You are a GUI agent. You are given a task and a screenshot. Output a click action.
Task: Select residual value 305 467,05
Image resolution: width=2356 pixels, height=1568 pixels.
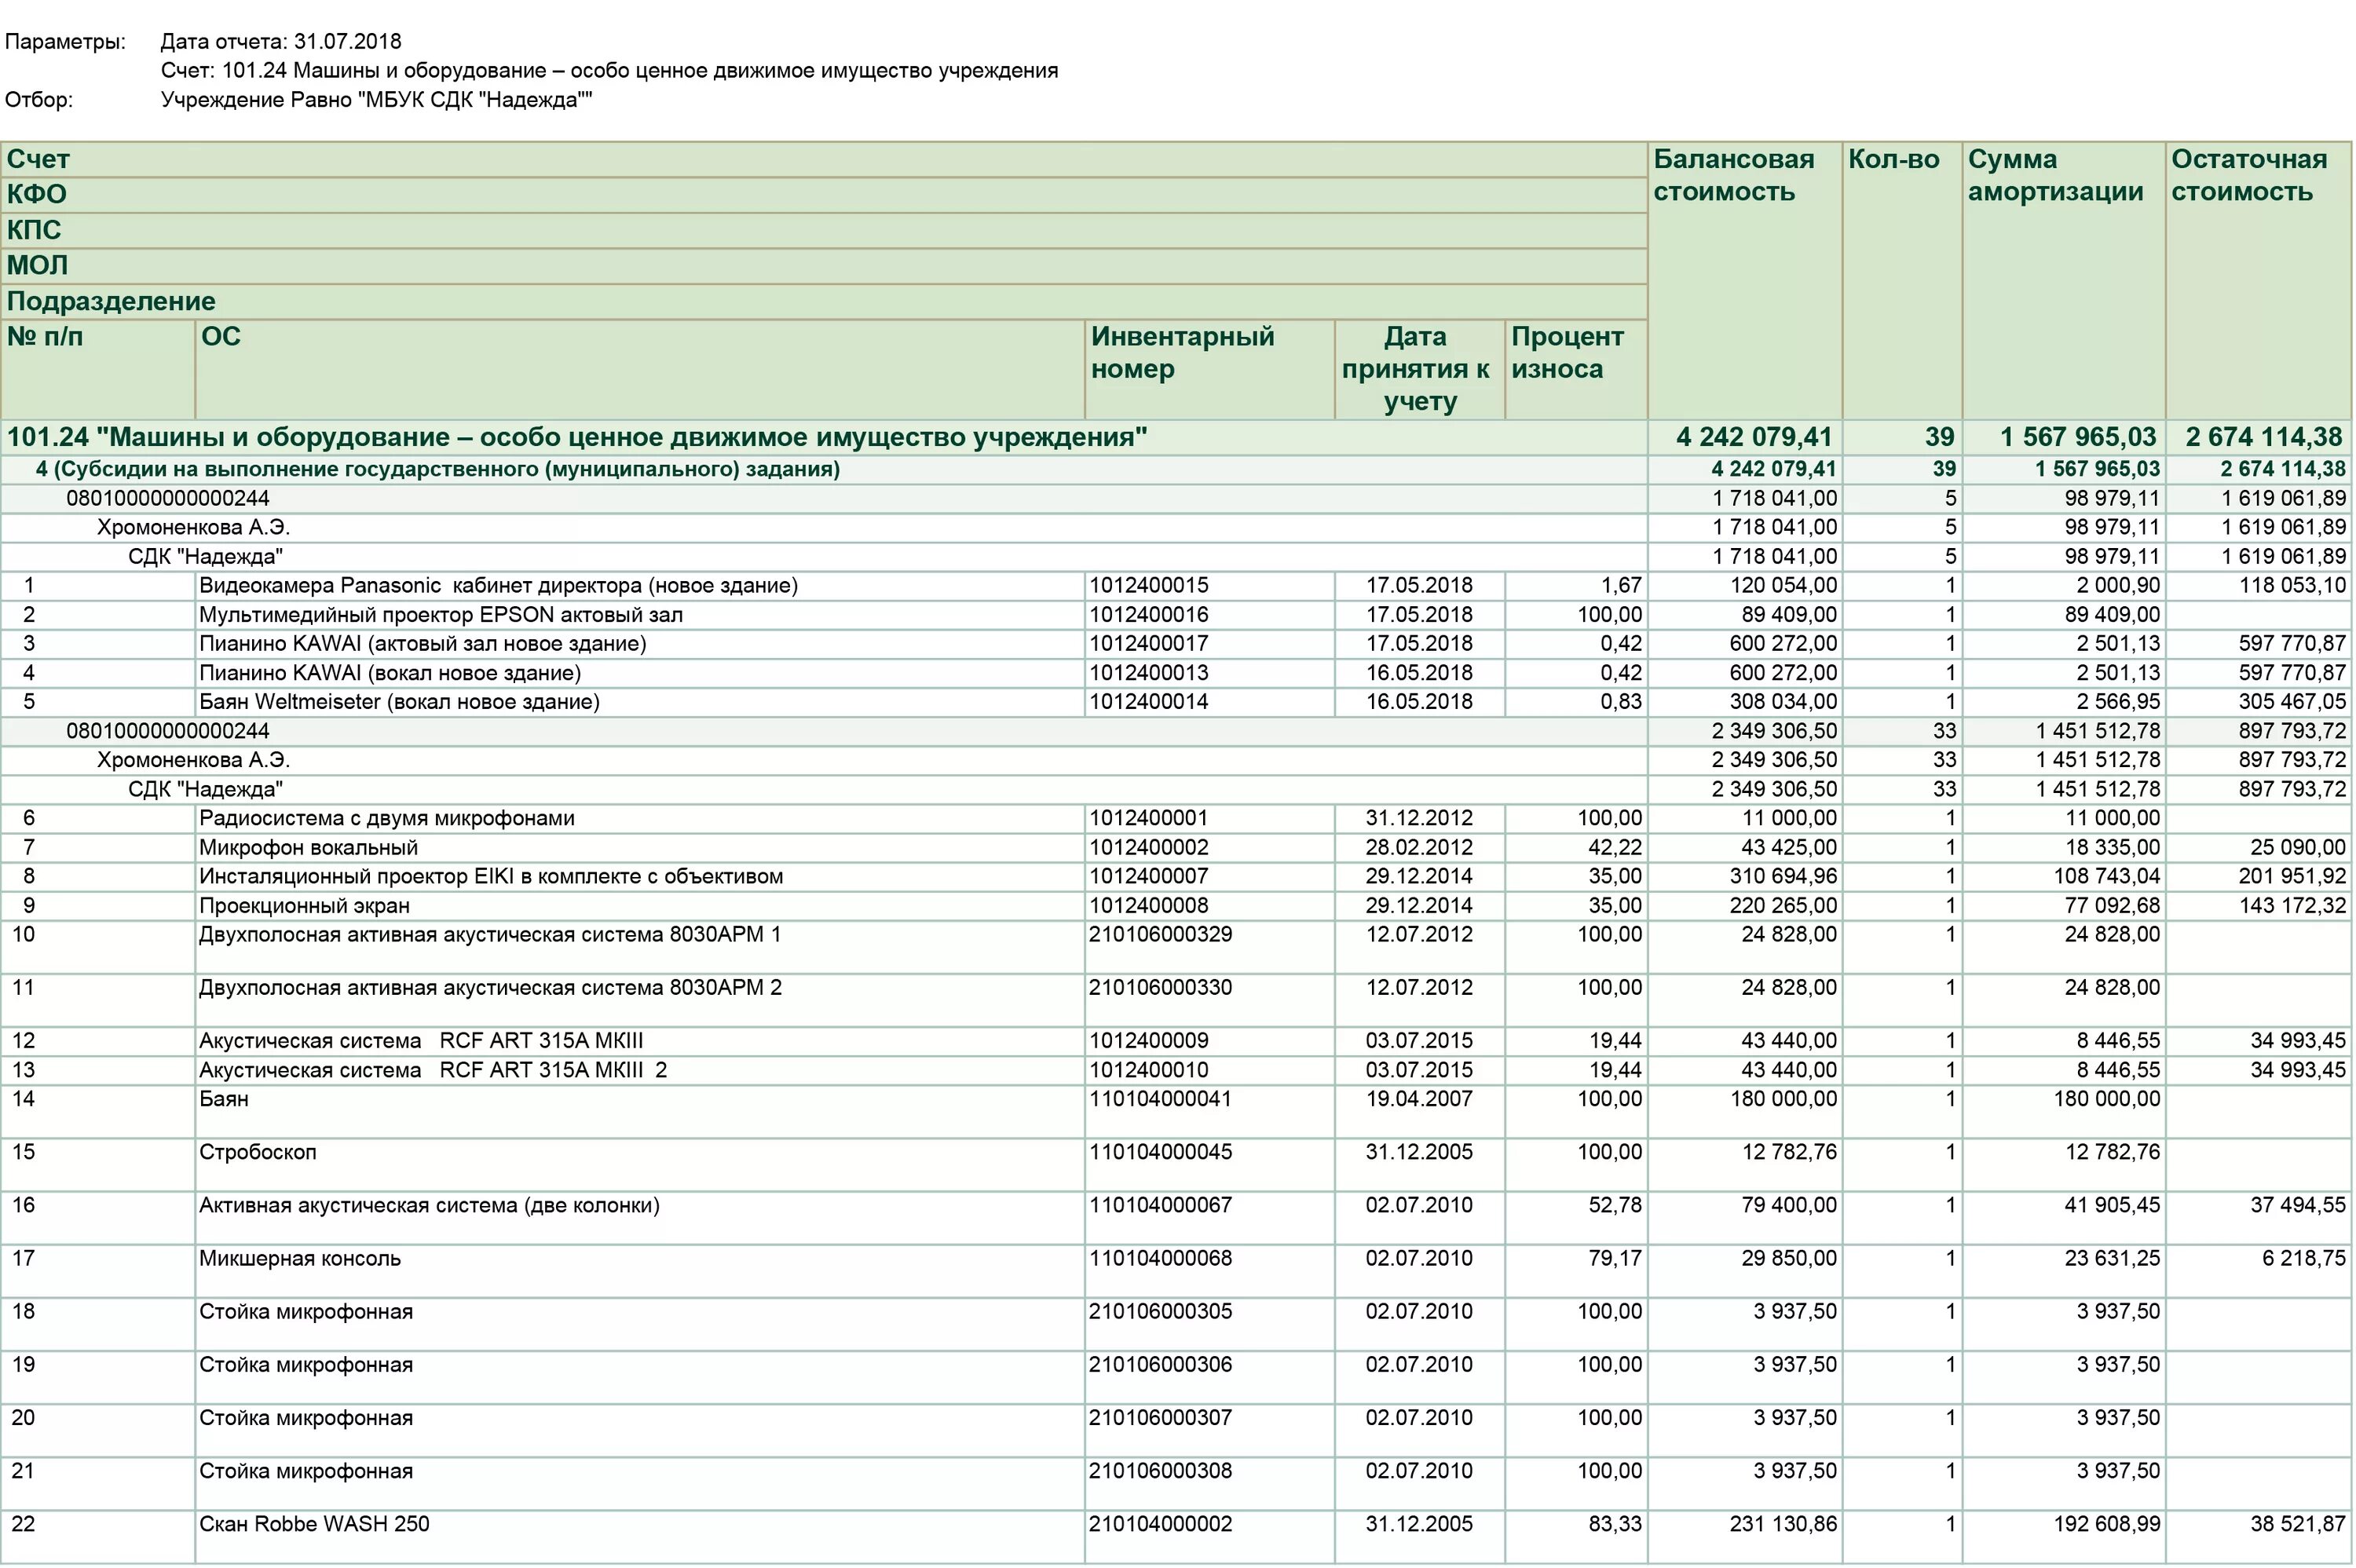tap(2292, 702)
